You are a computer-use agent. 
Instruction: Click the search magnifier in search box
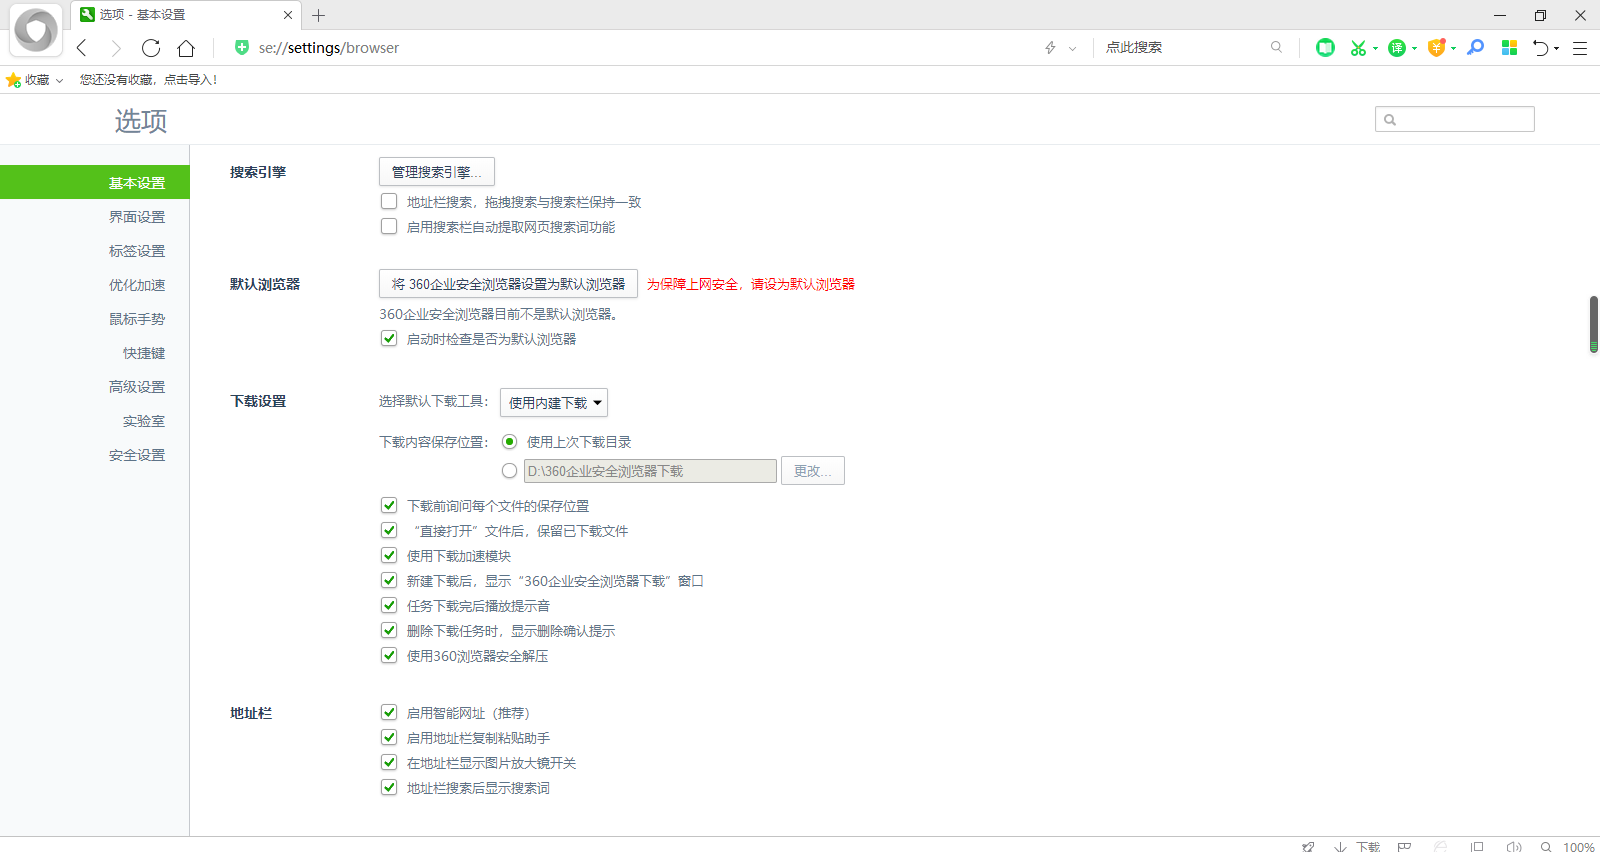click(x=1276, y=47)
